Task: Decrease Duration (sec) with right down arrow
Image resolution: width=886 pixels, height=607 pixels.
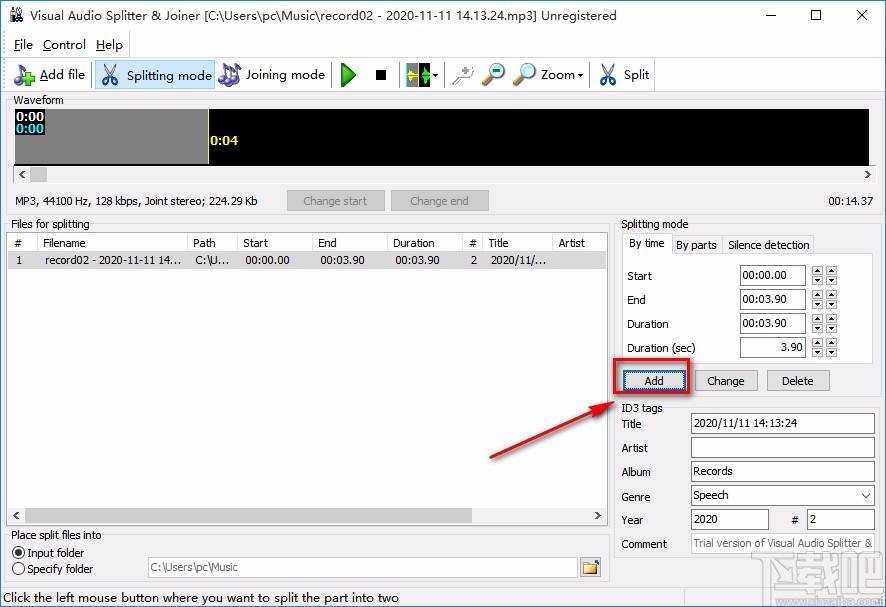Action: [831, 352]
